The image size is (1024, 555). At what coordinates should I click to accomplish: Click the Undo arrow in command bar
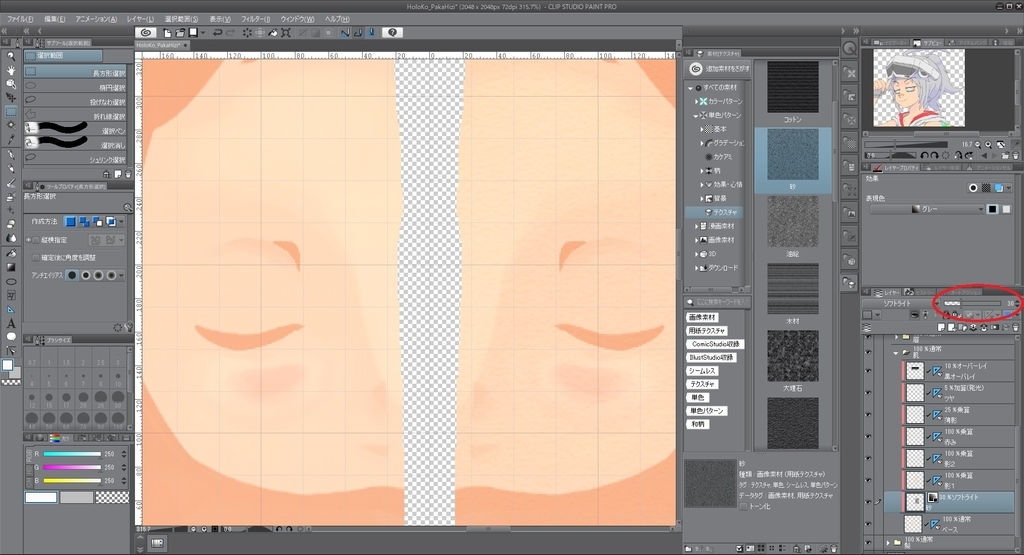tap(217, 33)
